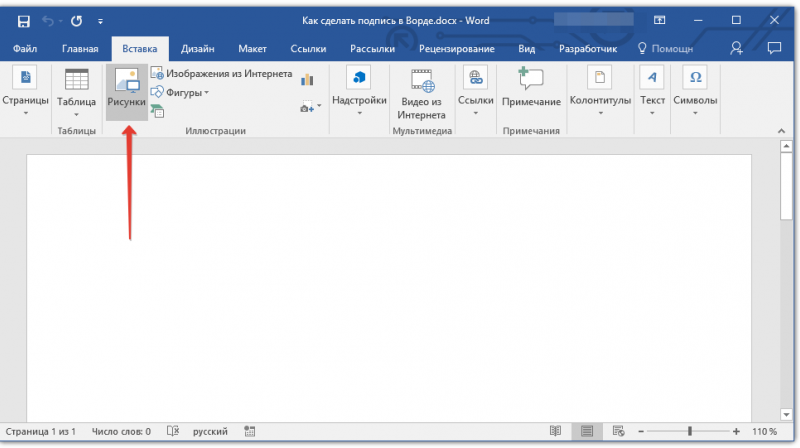Click the spelling check book icon
The width and height of the screenshot is (800, 448).
point(173,431)
